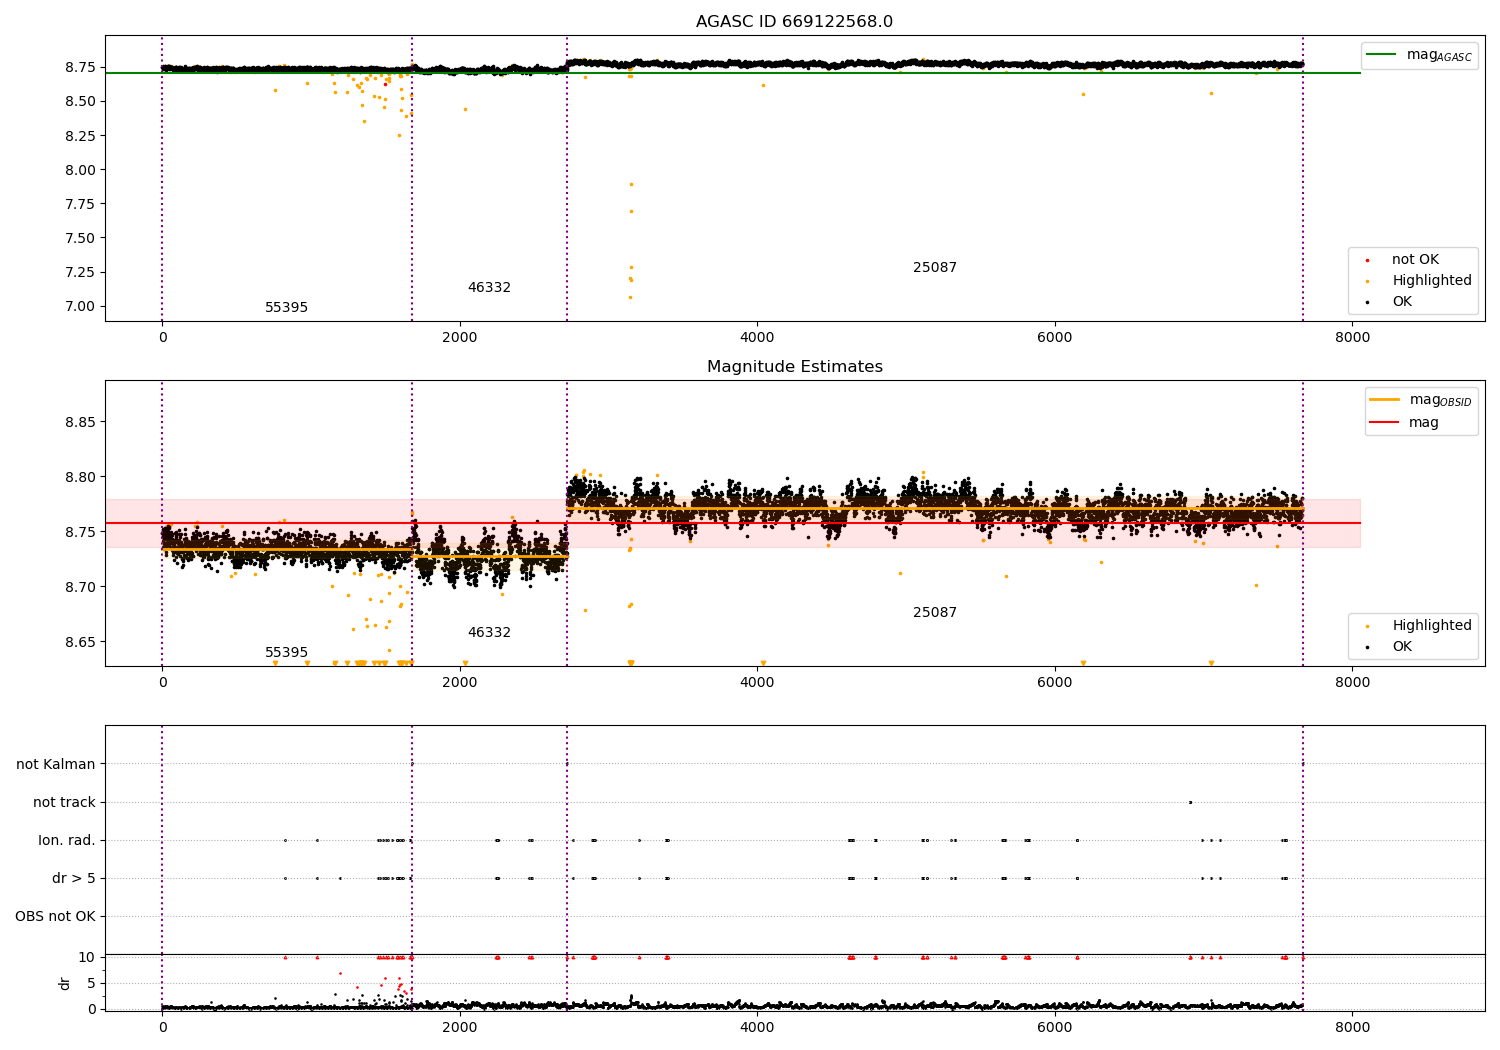Image resolution: width=1500 pixels, height=1050 pixels.
Task: Click the 8000 x-tick under the top plot
Action: 1352,338
